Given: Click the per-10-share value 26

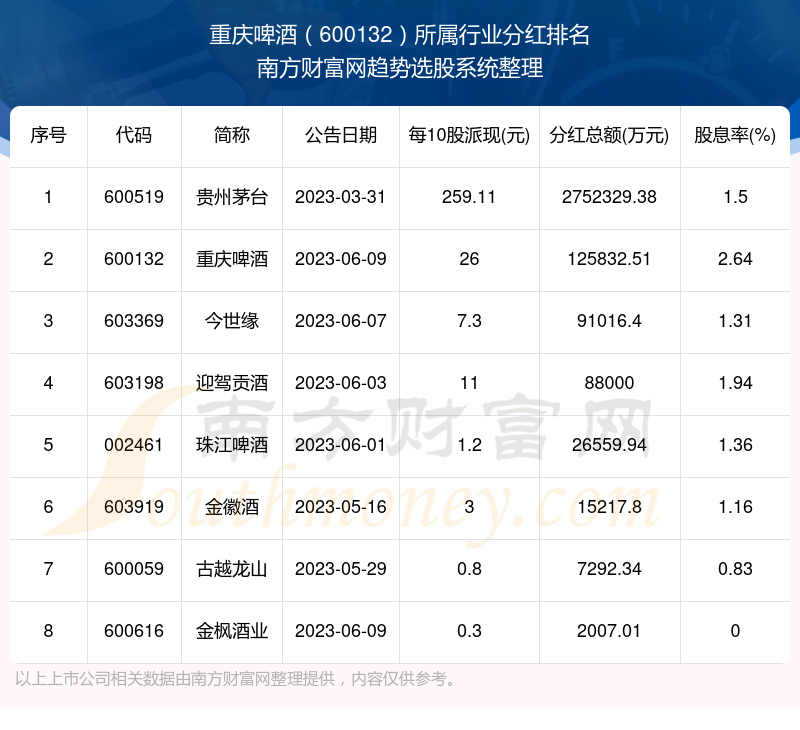Looking at the screenshot, I should (469, 259).
